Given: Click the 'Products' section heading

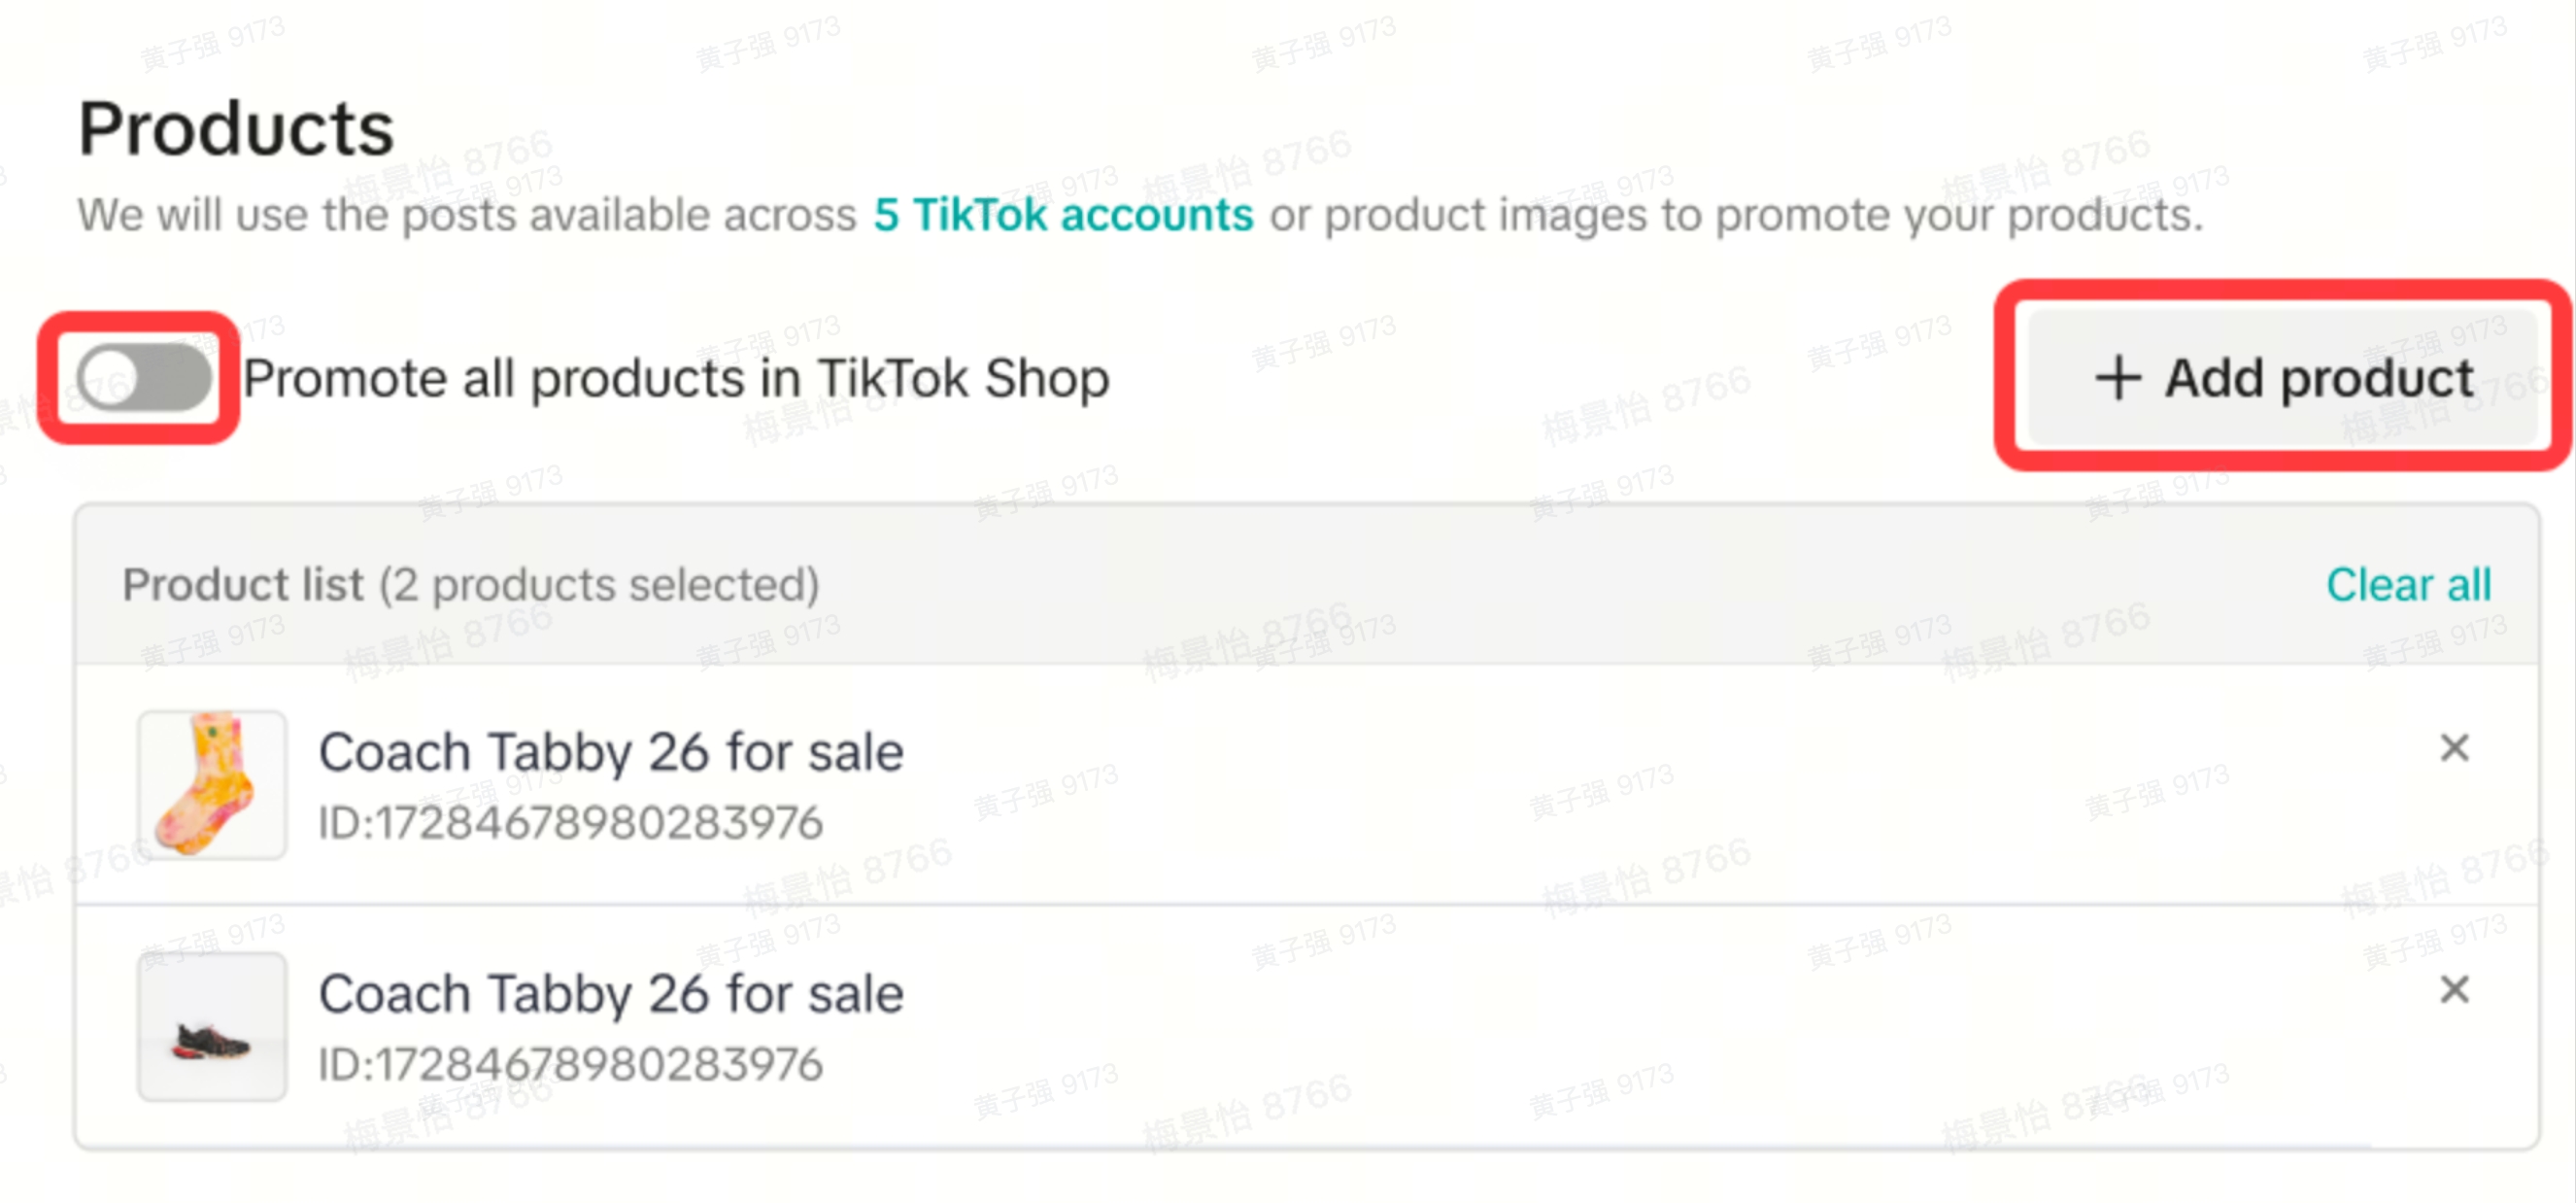Looking at the screenshot, I should tap(237, 129).
